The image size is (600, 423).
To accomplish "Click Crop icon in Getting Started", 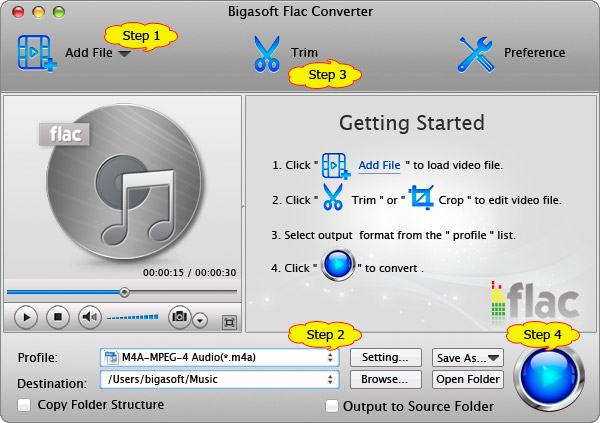I will tap(421, 197).
